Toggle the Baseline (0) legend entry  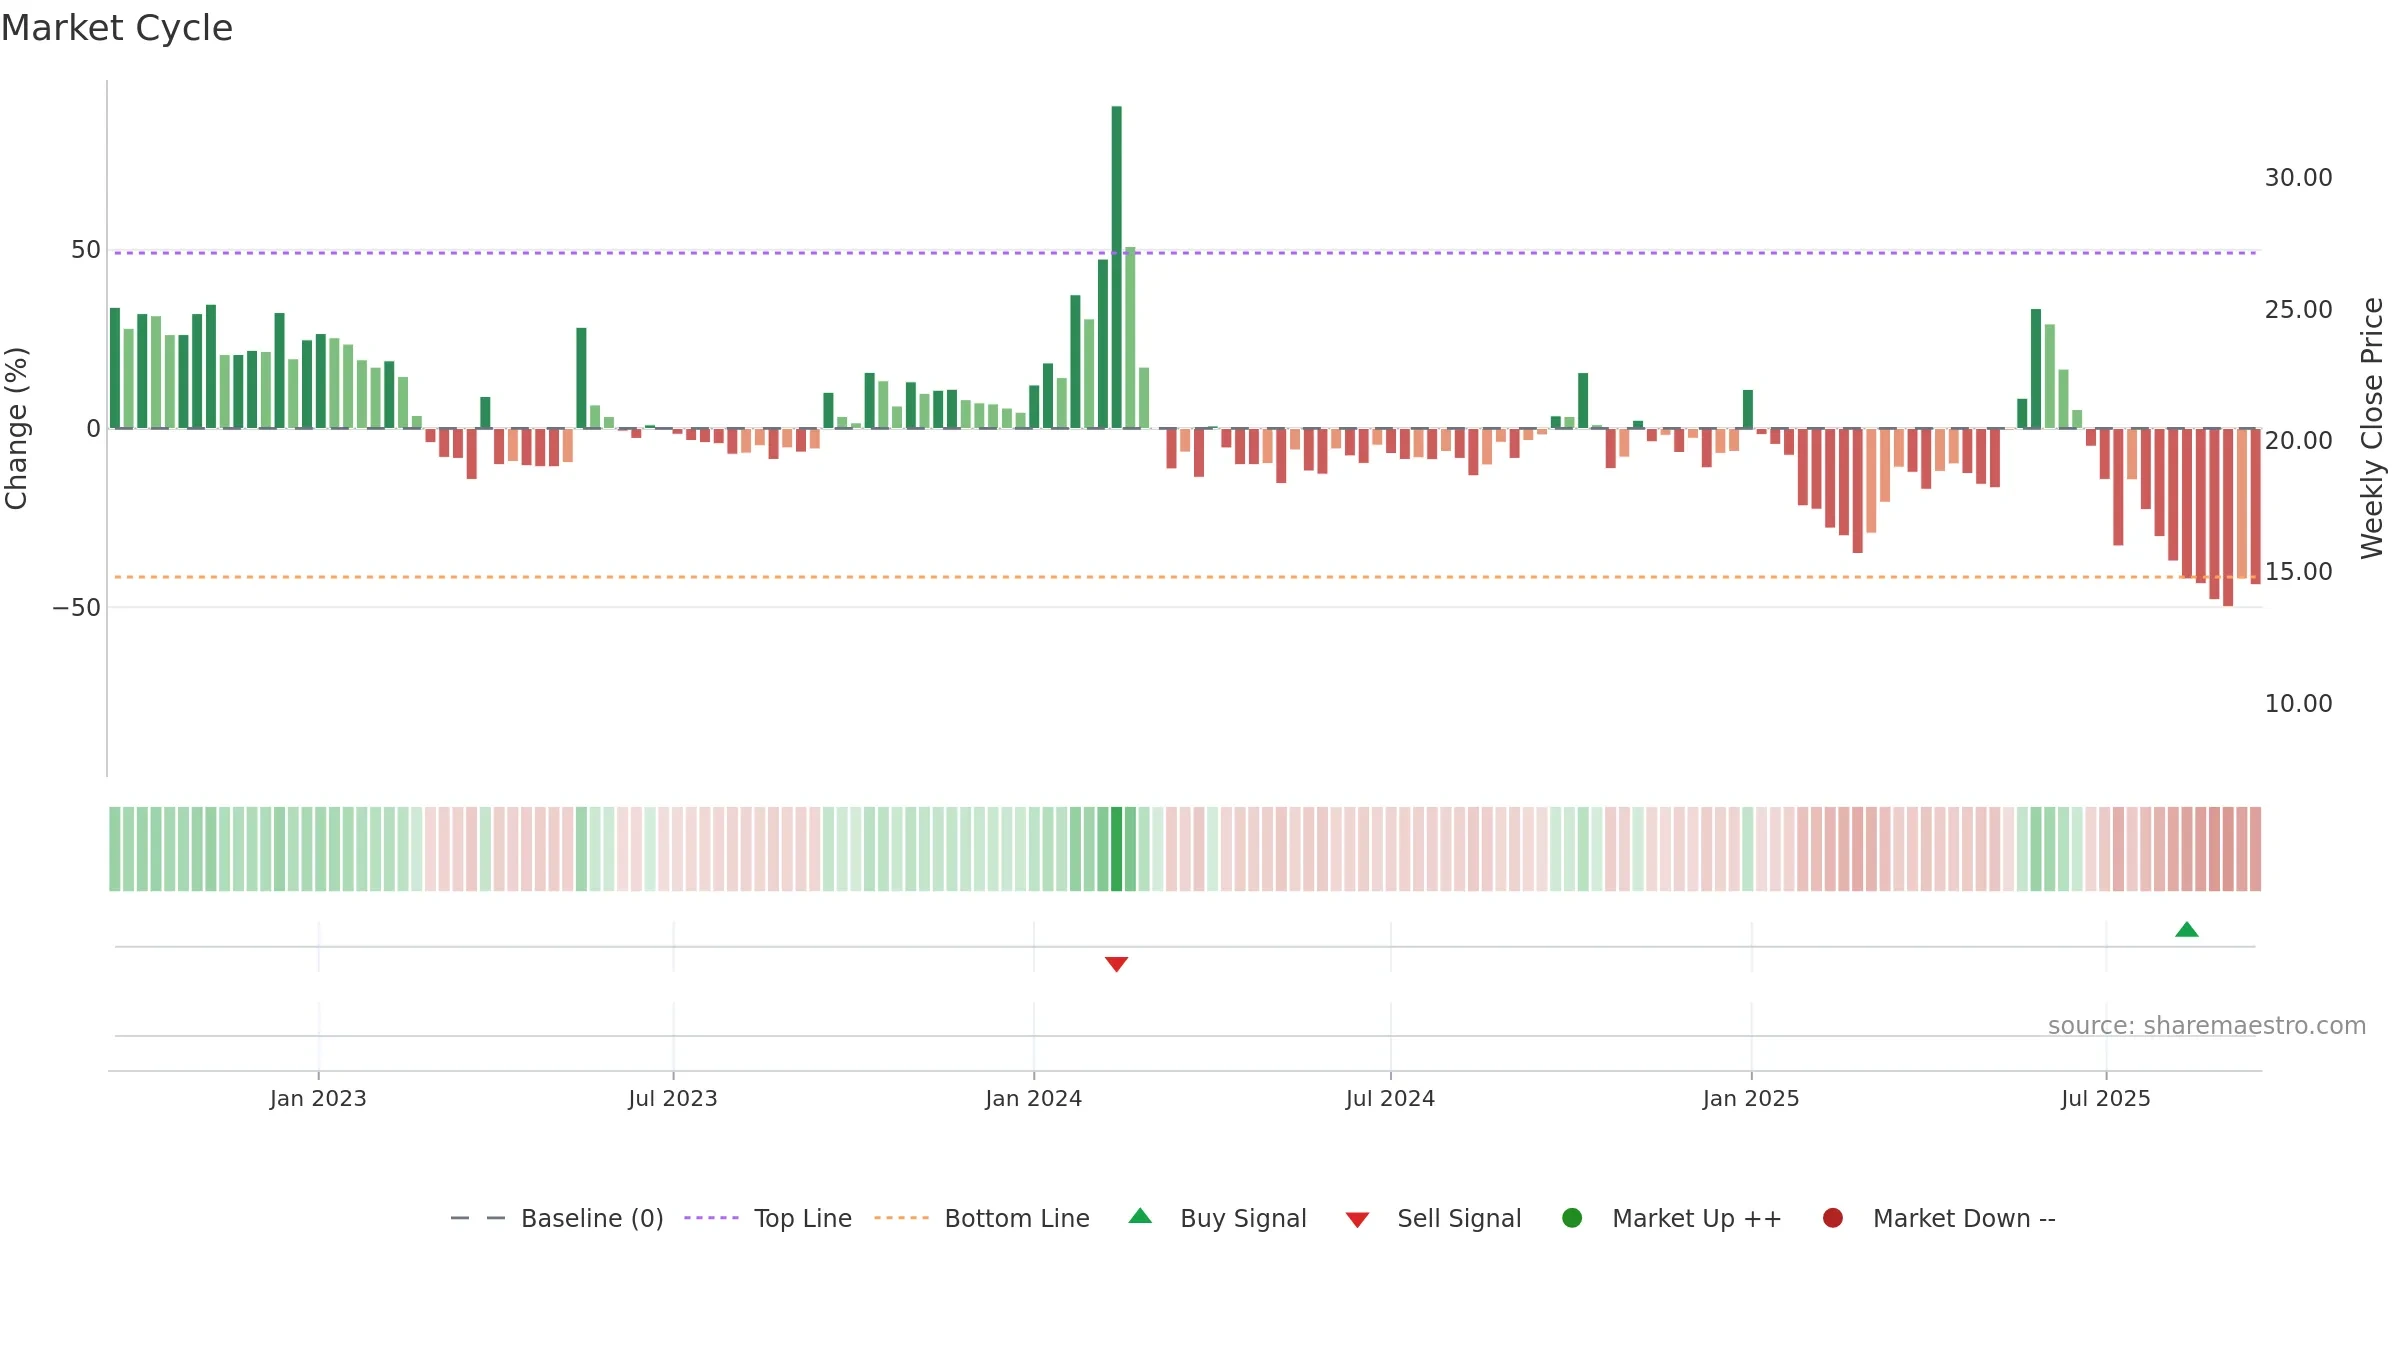[557, 1218]
